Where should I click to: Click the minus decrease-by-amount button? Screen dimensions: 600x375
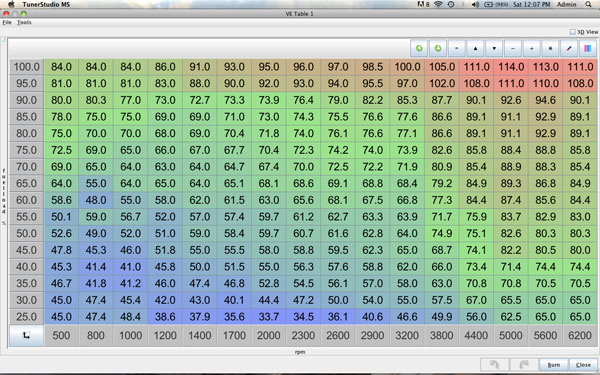click(x=513, y=49)
